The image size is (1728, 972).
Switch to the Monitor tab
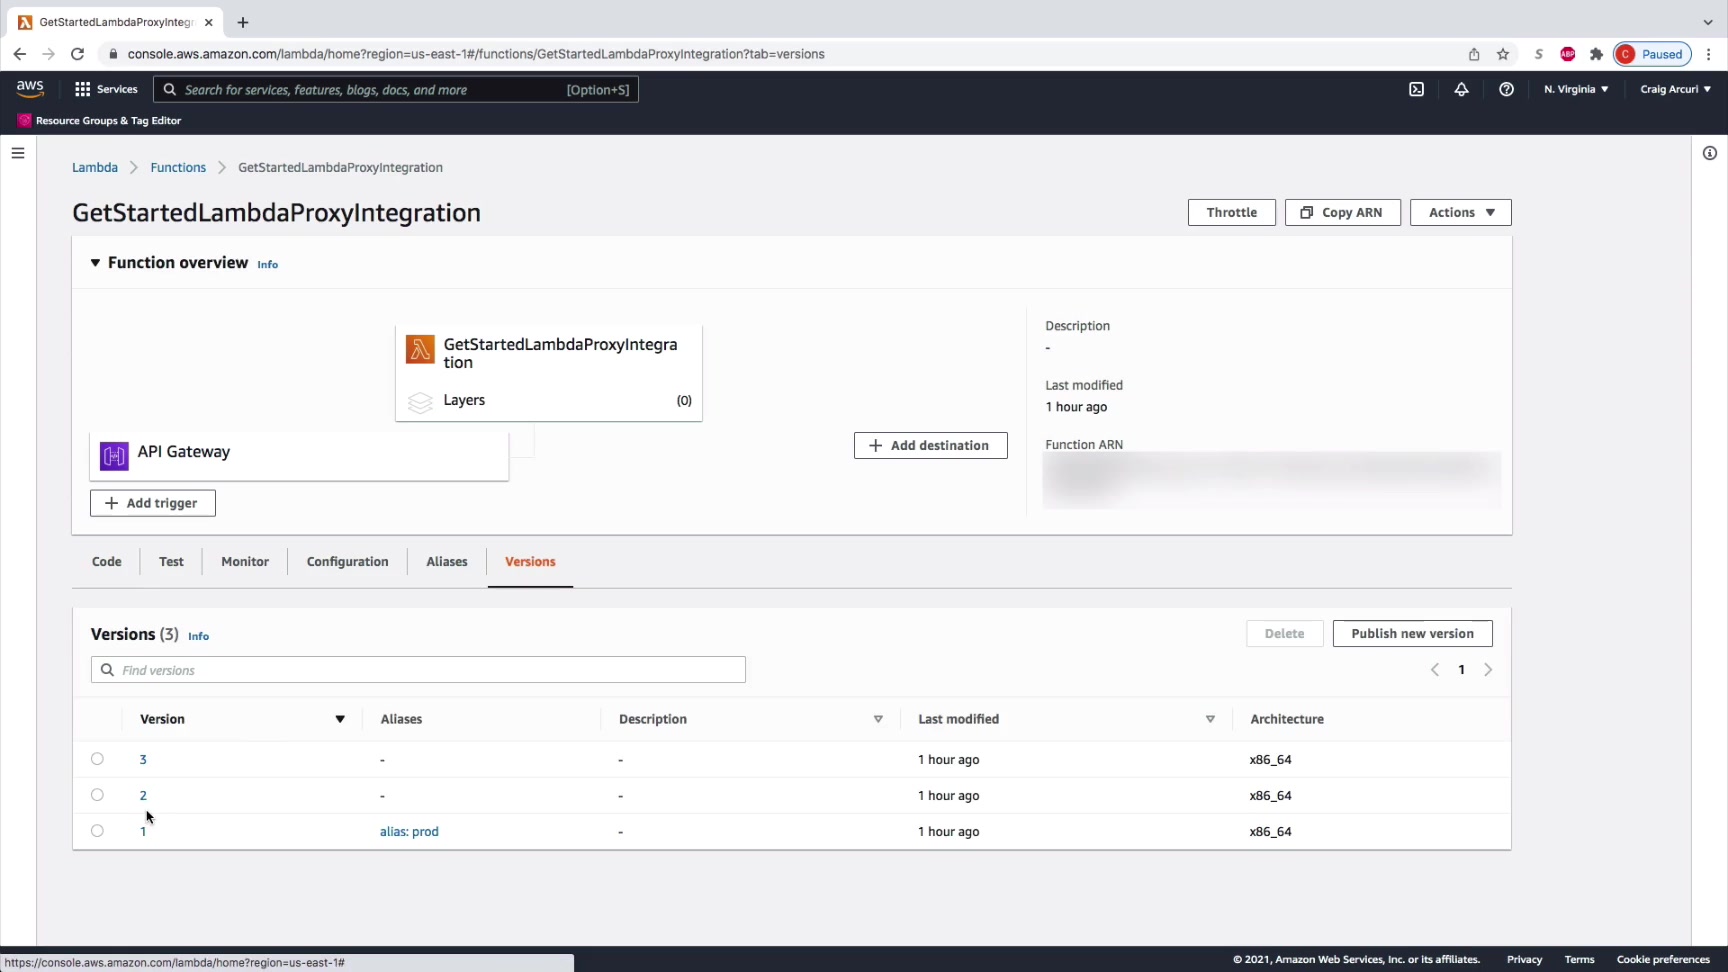click(x=245, y=562)
